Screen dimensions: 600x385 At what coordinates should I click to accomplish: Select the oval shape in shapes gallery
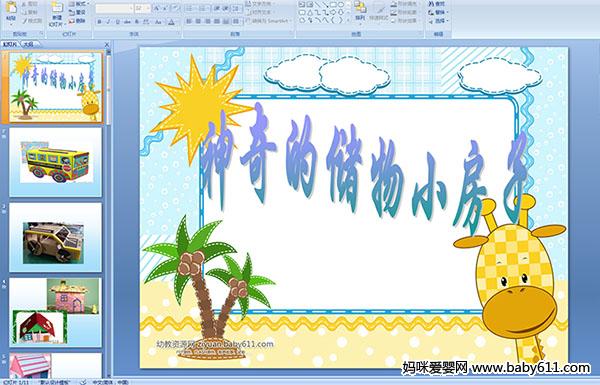tap(340, 5)
